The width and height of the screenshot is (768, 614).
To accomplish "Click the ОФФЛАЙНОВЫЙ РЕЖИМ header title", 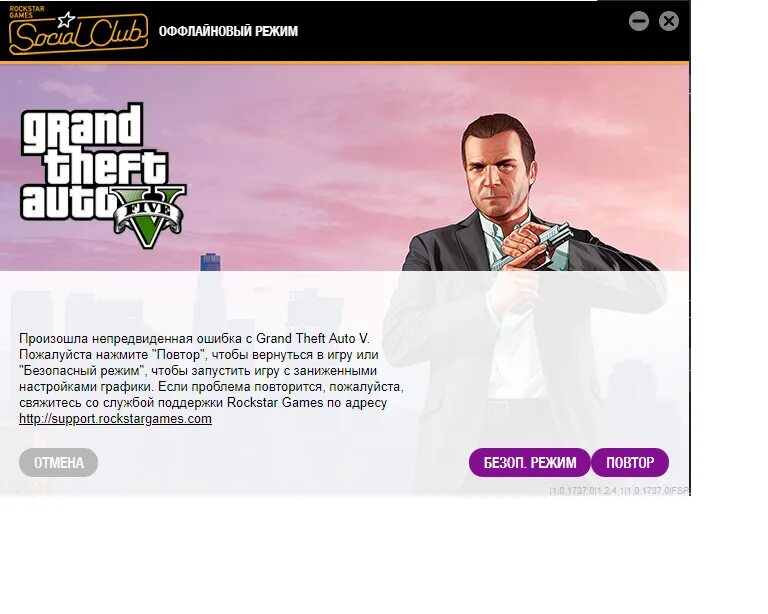I will tap(228, 31).
